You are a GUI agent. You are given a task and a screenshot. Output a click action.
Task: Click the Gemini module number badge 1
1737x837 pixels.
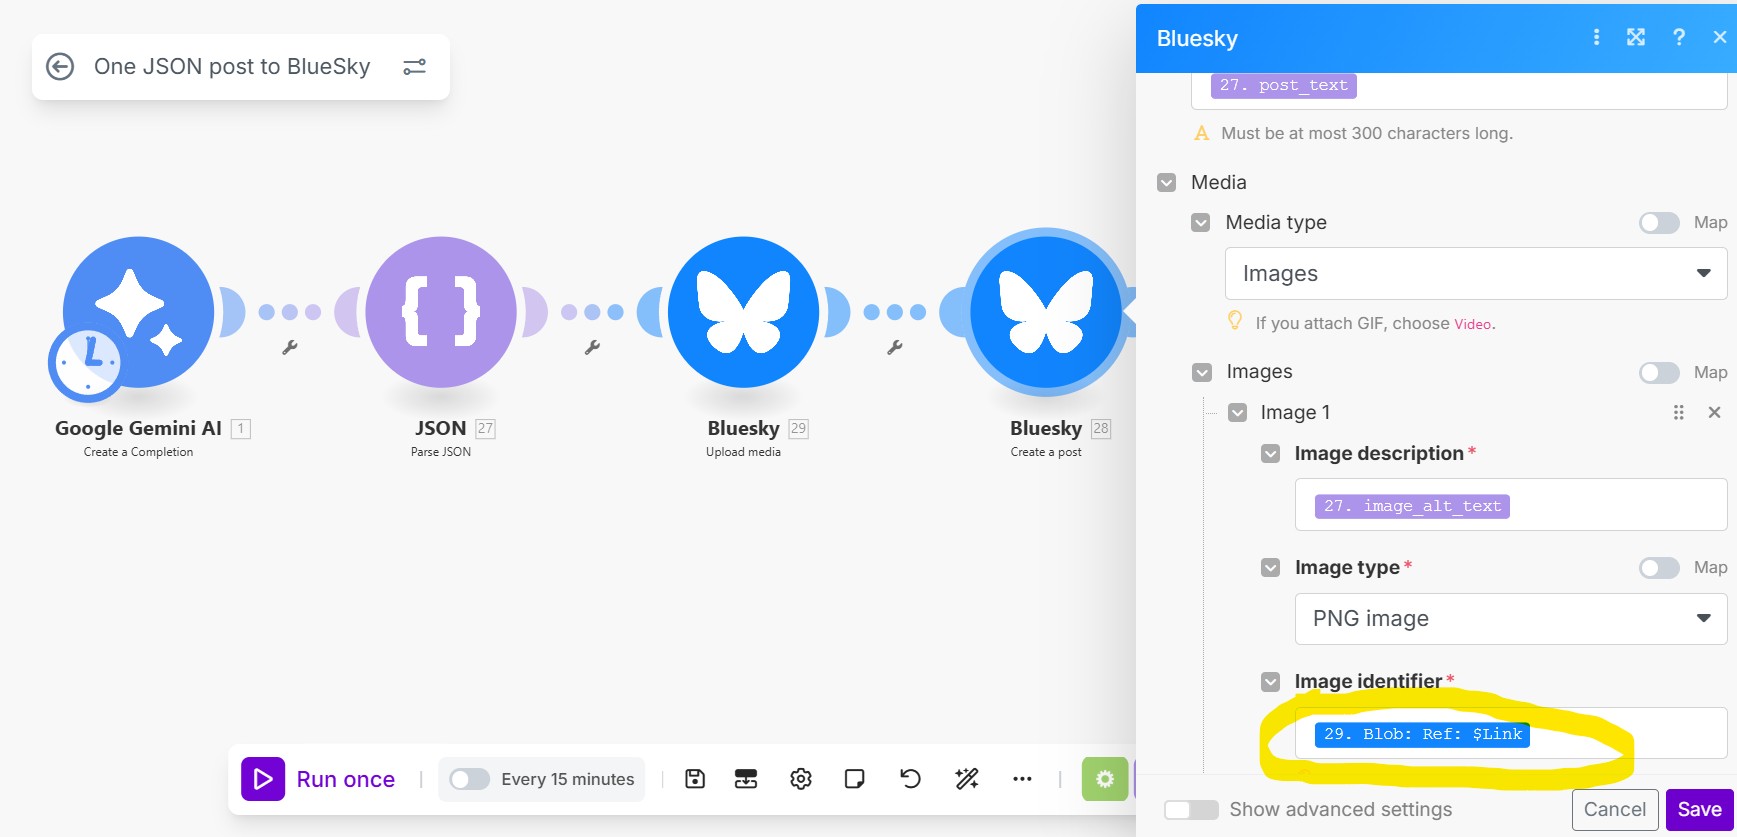pyautogui.click(x=240, y=429)
